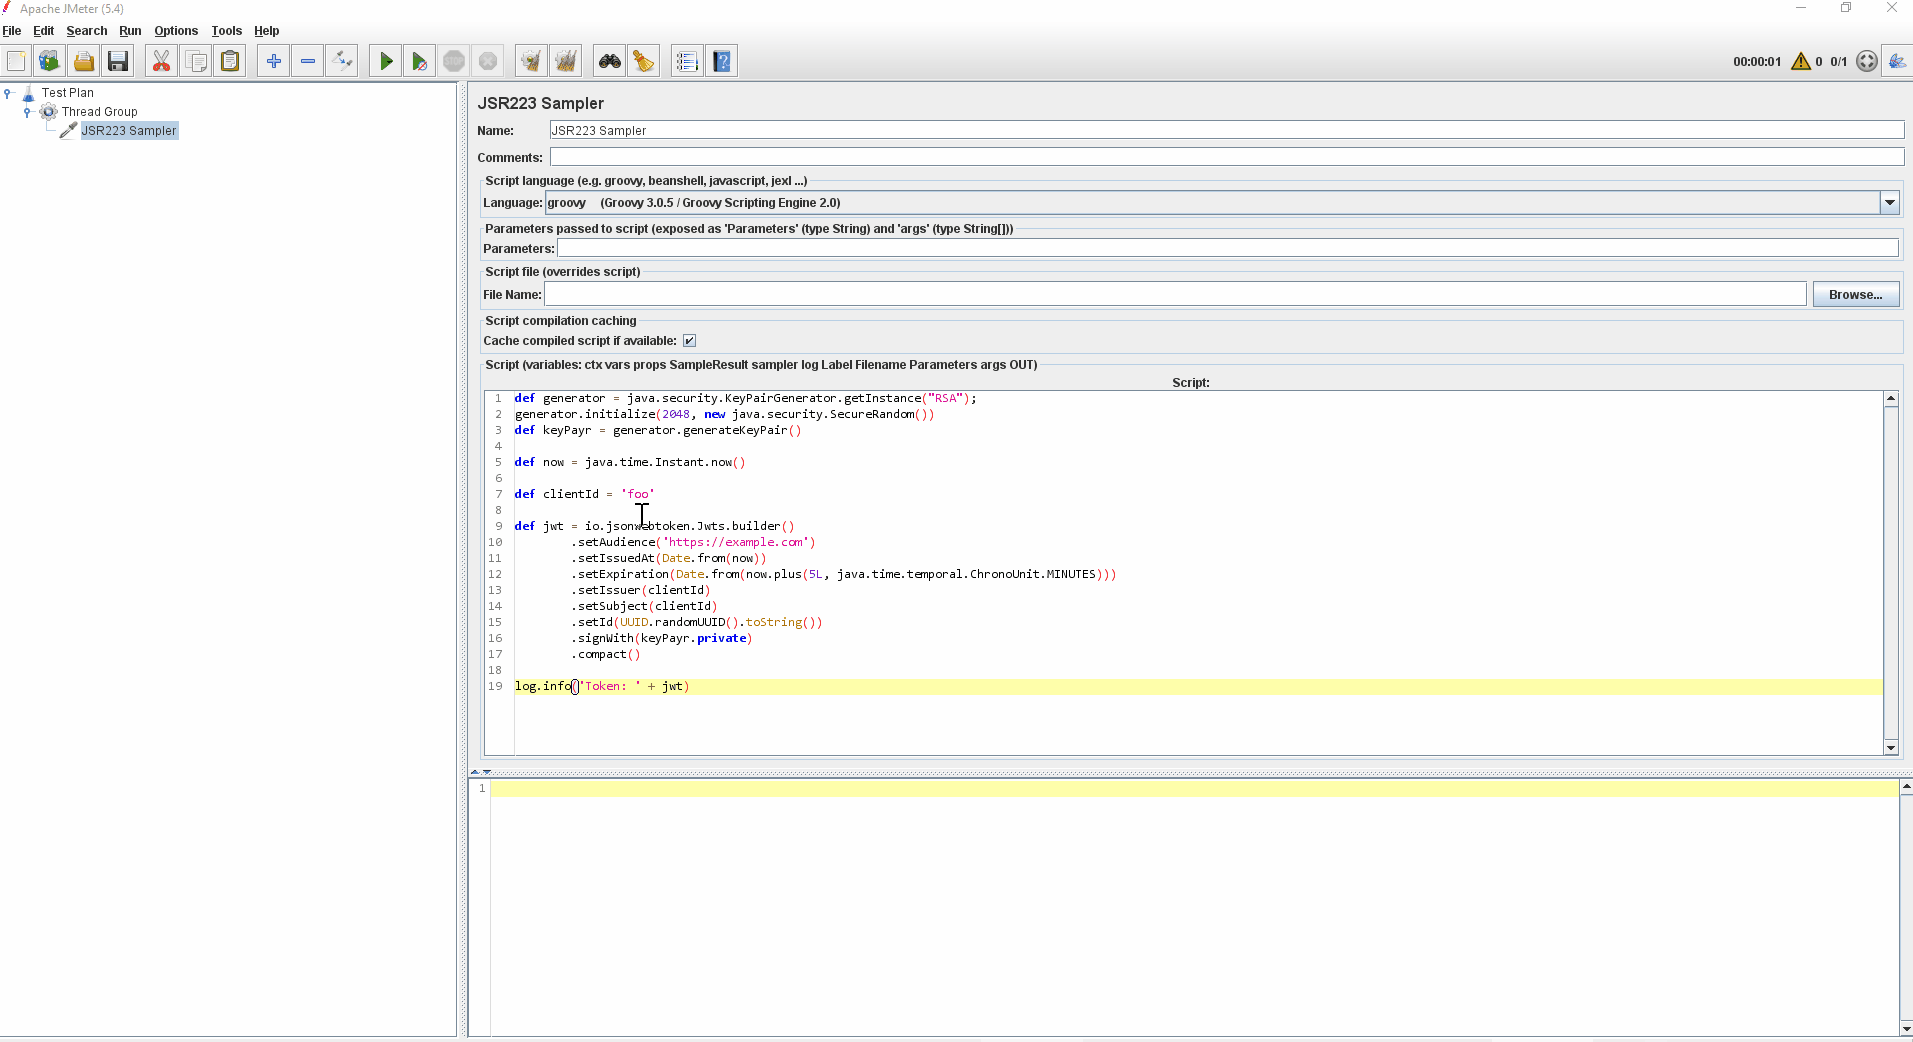The width and height of the screenshot is (1913, 1042).
Task: Clear all results using the double-broom icon
Action: pyautogui.click(x=565, y=60)
